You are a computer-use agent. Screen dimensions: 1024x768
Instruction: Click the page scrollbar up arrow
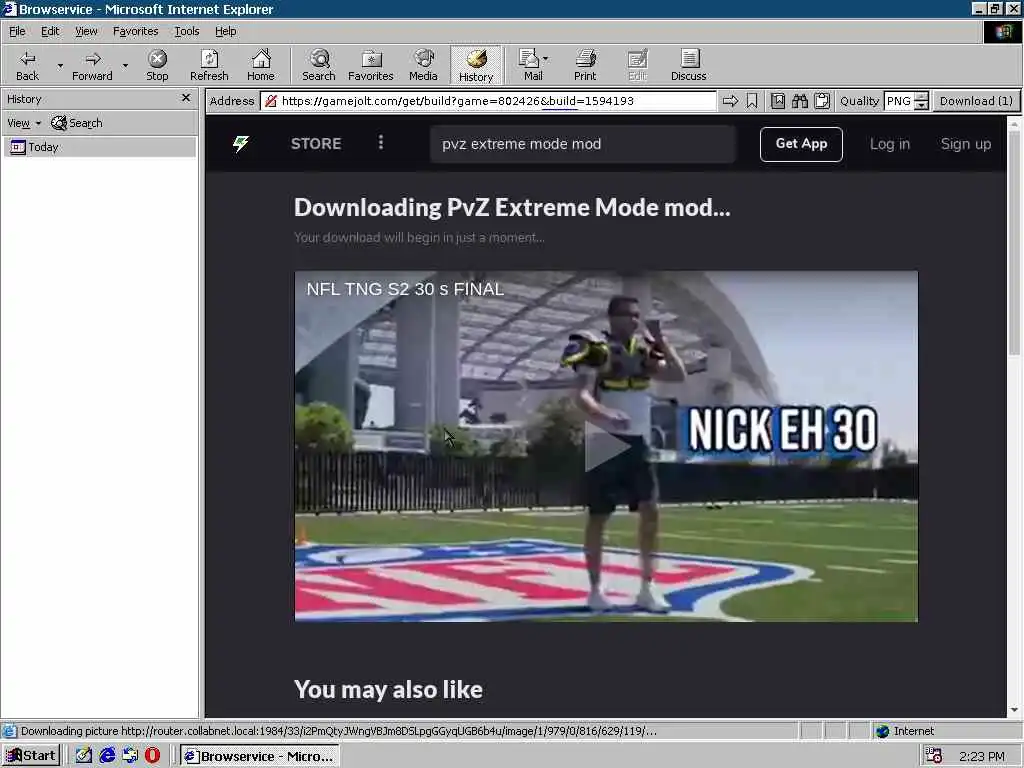tap(1014, 123)
